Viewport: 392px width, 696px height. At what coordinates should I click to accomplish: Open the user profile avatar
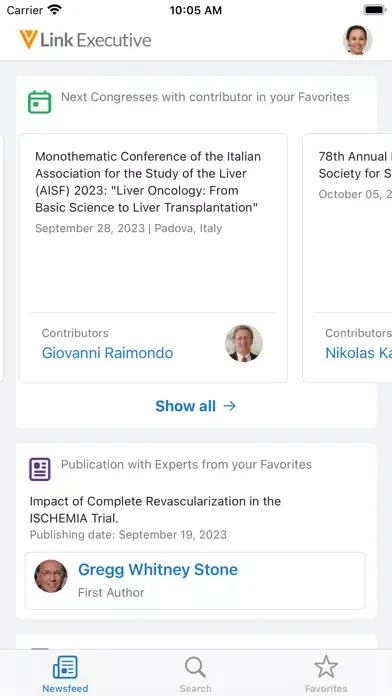(357, 40)
